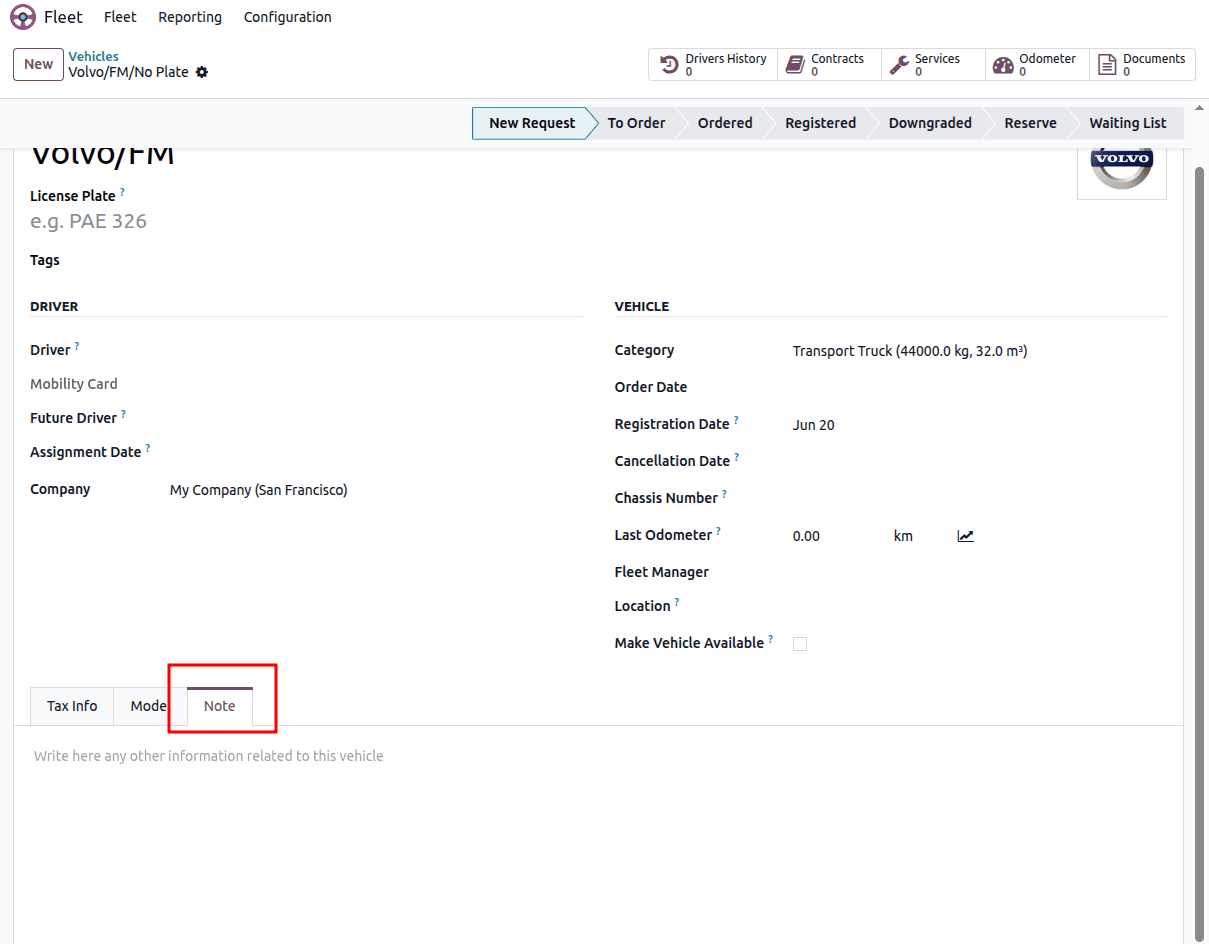Show help tooltip next to Make Vehicle Available
The height and width of the screenshot is (944, 1209).
770,638
